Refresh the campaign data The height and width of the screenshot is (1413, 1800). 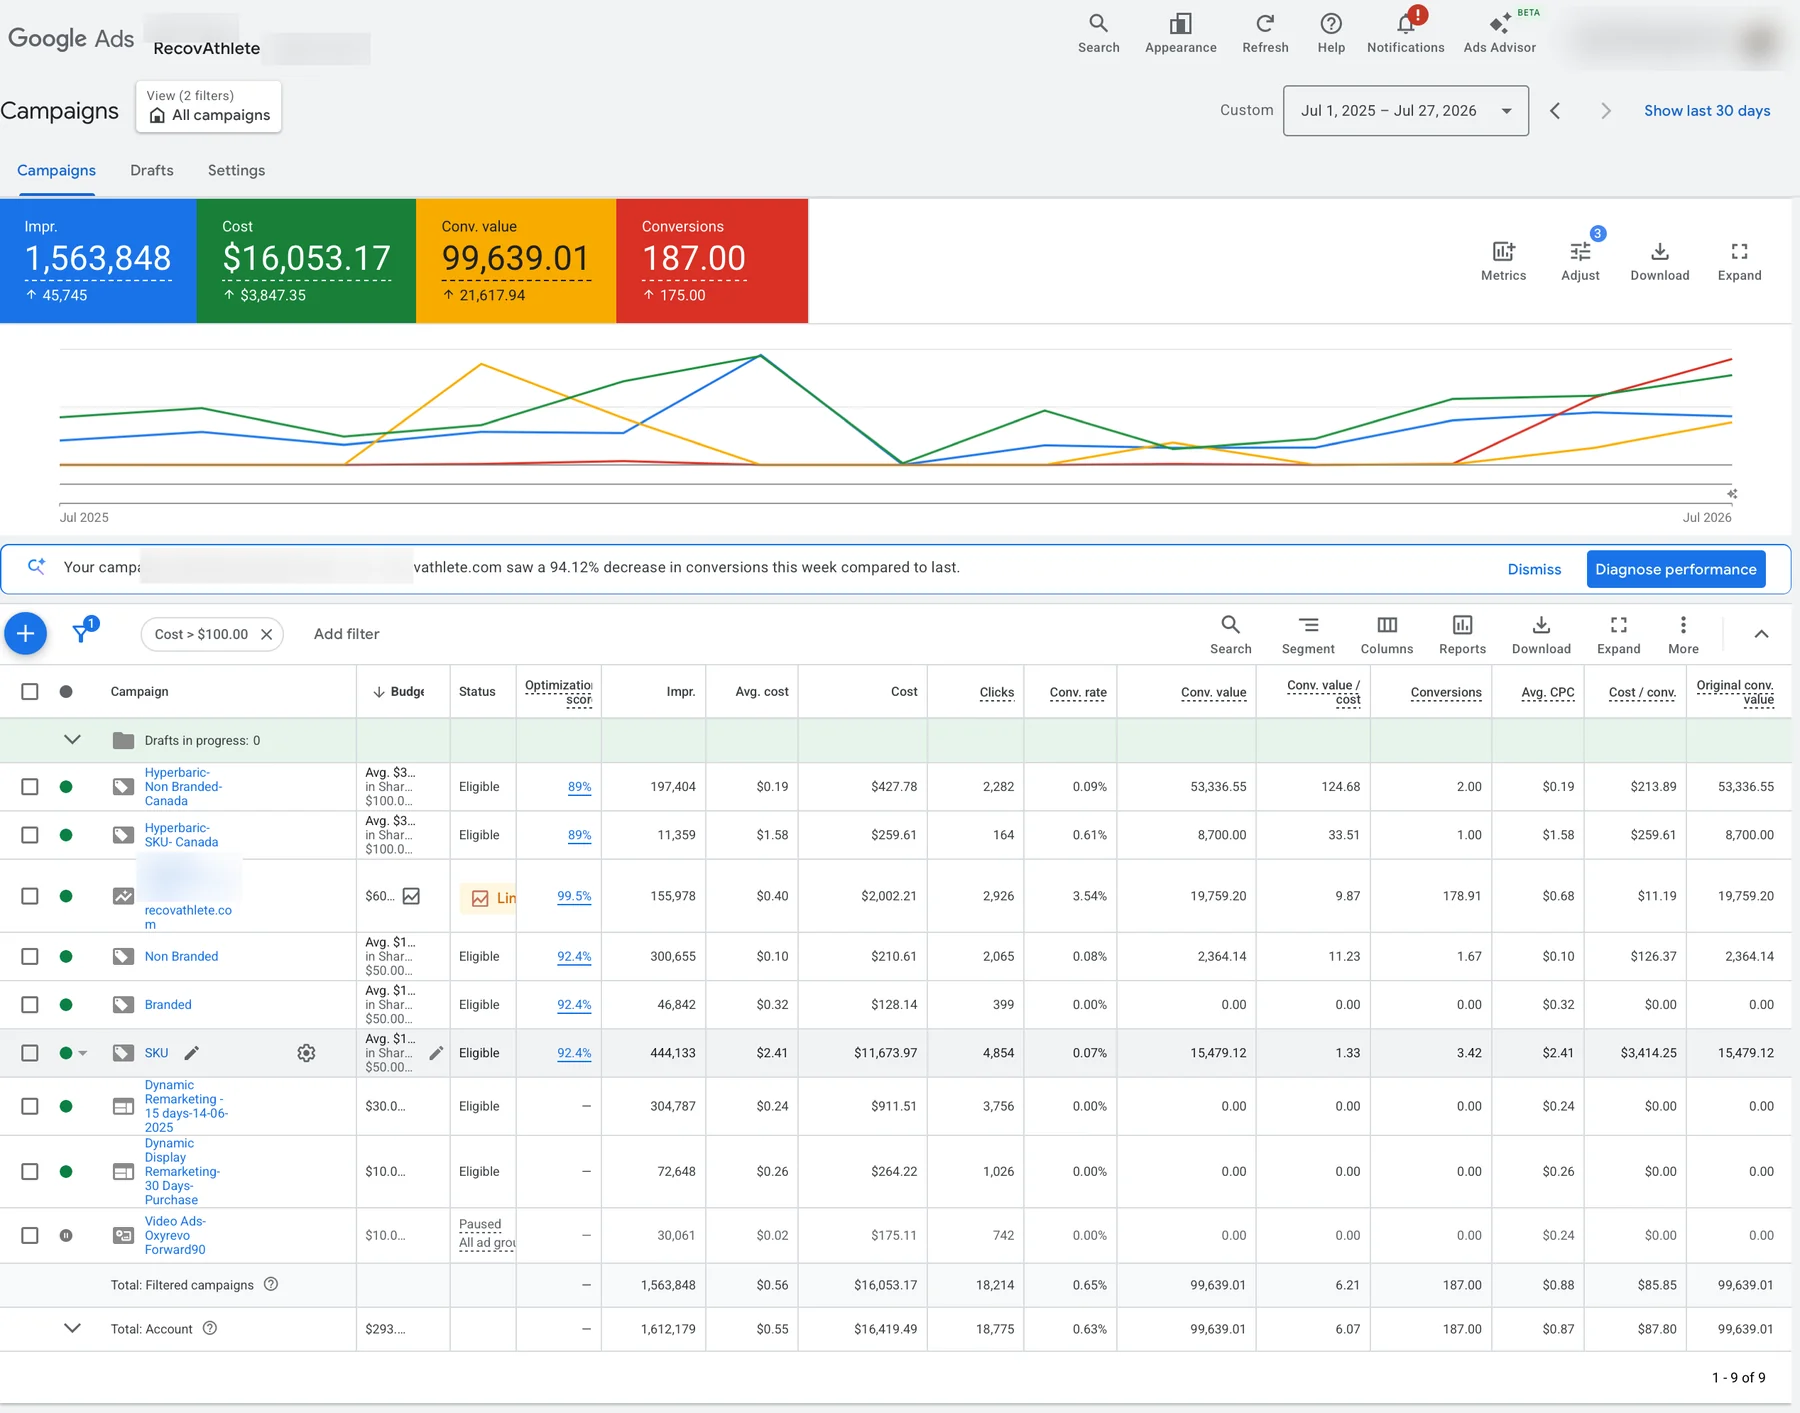[1265, 33]
